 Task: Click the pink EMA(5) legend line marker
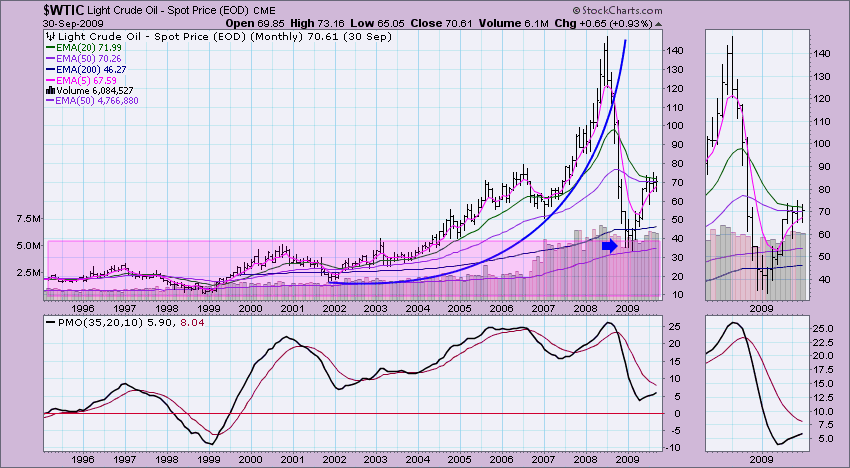(x=51, y=80)
